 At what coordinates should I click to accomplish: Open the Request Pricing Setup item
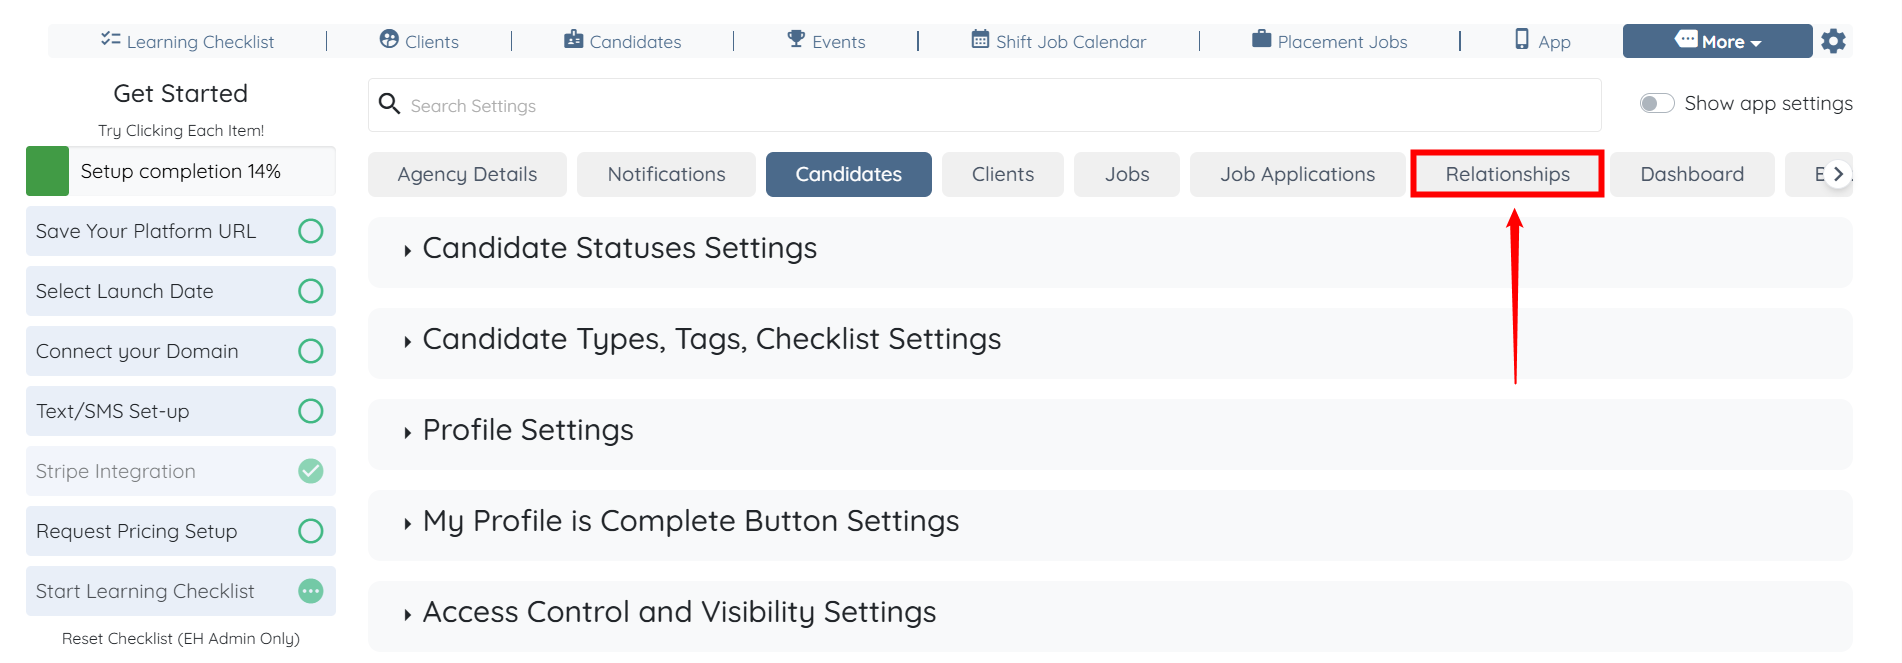tap(137, 531)
